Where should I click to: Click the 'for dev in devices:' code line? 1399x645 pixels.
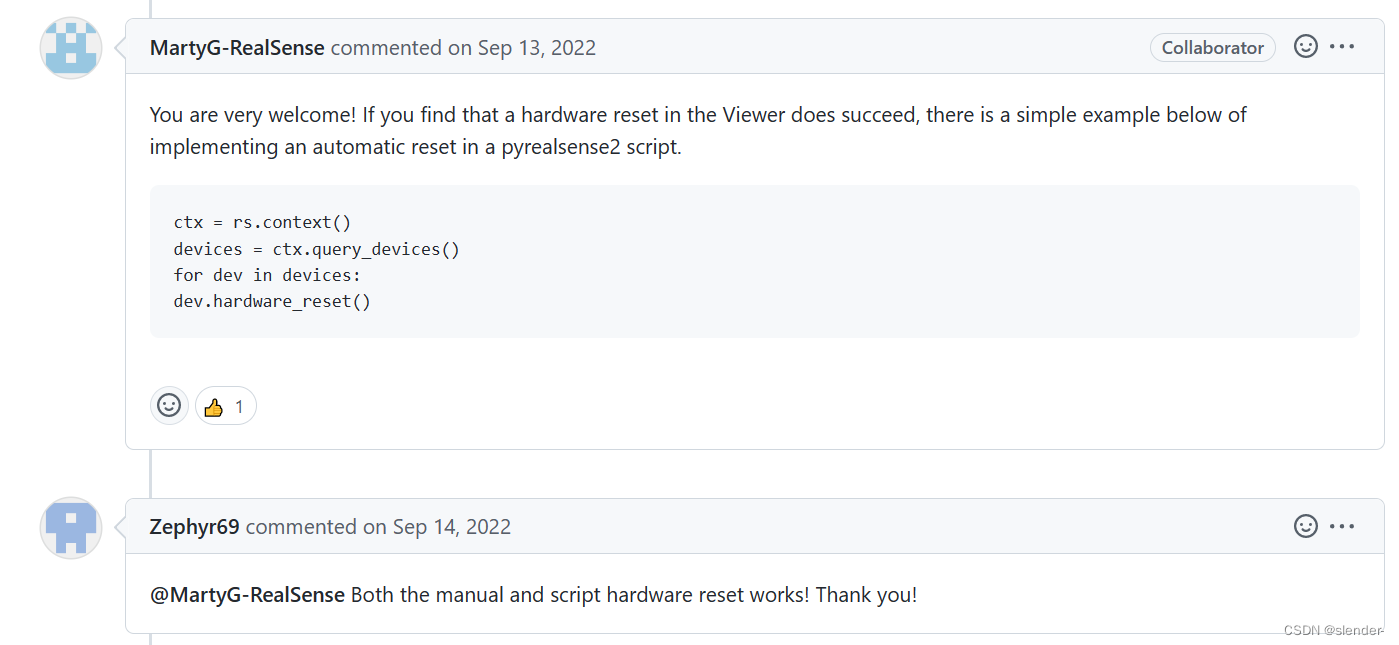coord(267,274)
